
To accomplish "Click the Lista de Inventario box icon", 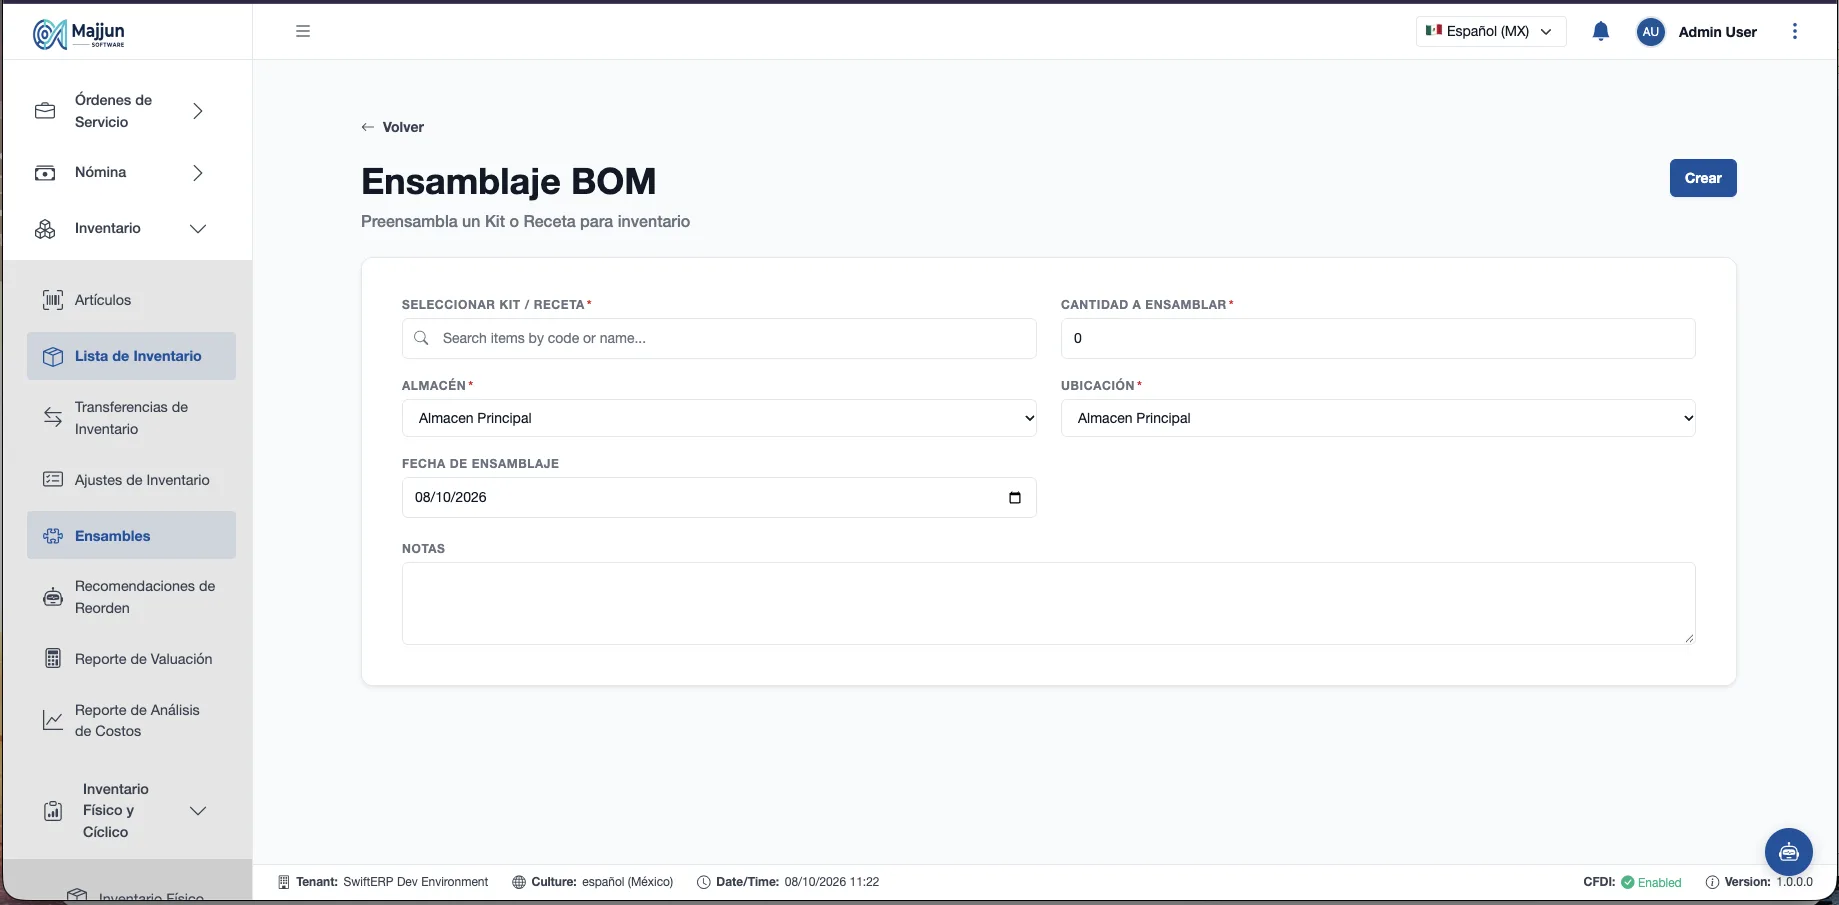I will (x=53, y=356).
